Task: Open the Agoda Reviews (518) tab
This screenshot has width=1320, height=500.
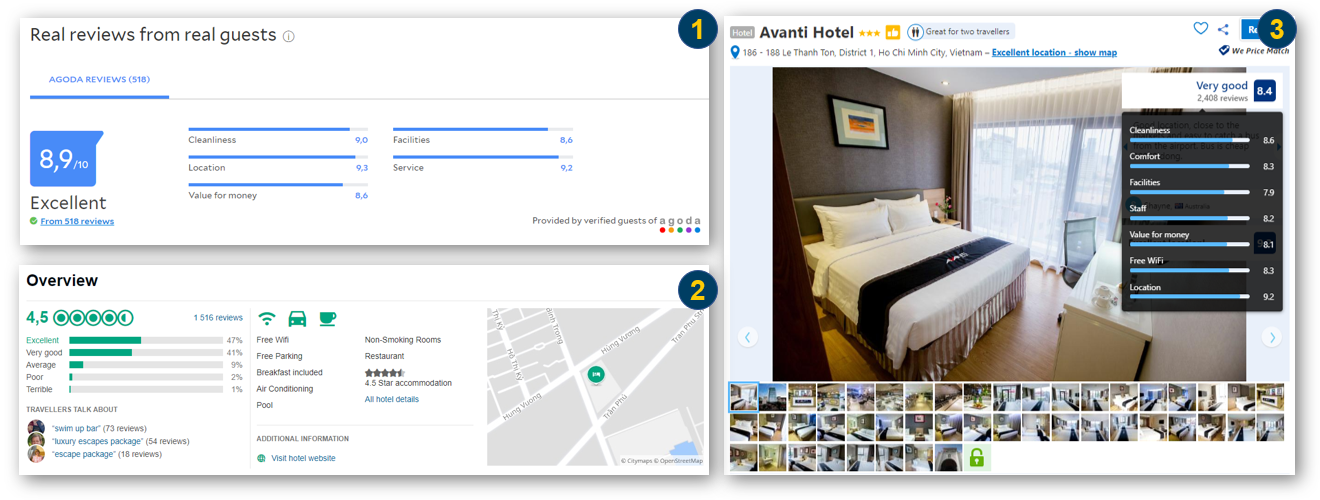Action: click(99, 79)
